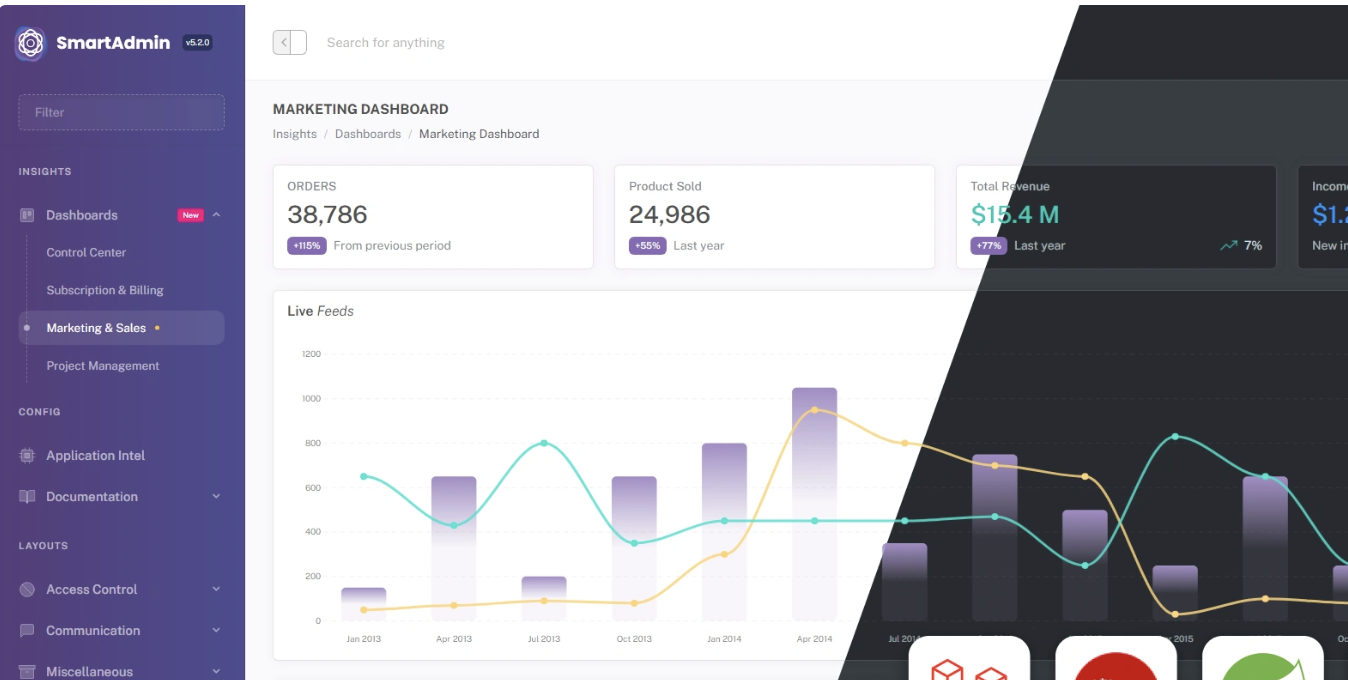Viewport: 1348px width, 680px height.
Task: Click the Marketing Dashboard breadcrumb
Action: (479, 134)
